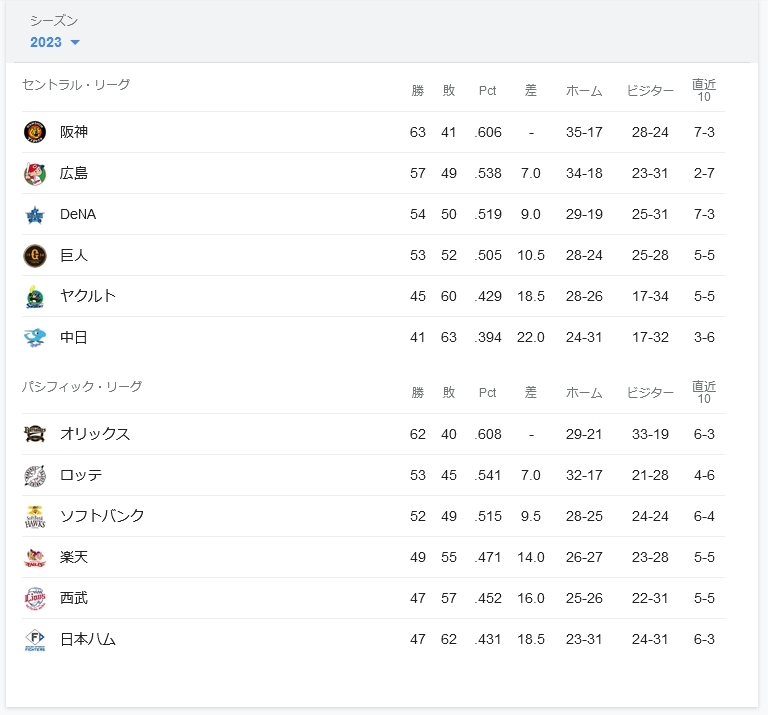Open the オリックス team link

pos(95,434)
